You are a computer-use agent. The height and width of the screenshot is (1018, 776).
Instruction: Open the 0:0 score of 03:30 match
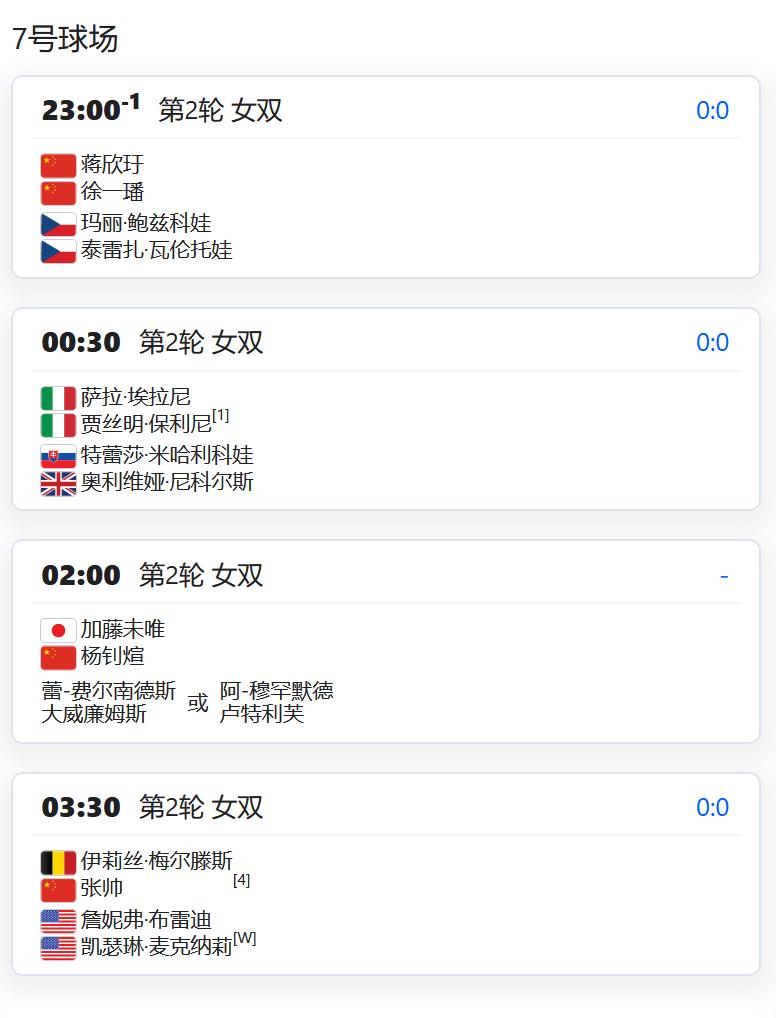[712, 807]
